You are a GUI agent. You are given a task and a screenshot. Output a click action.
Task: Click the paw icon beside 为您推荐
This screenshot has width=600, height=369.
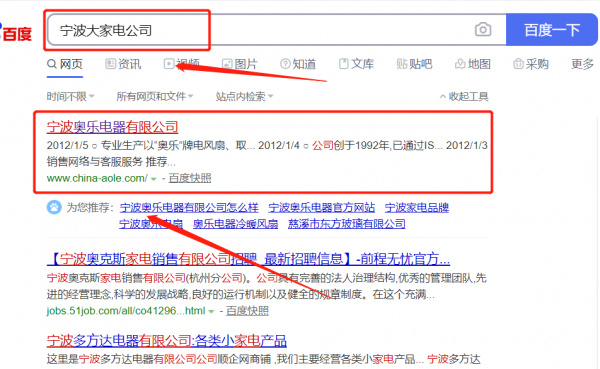pyautogui.click(x=54, y=207)
